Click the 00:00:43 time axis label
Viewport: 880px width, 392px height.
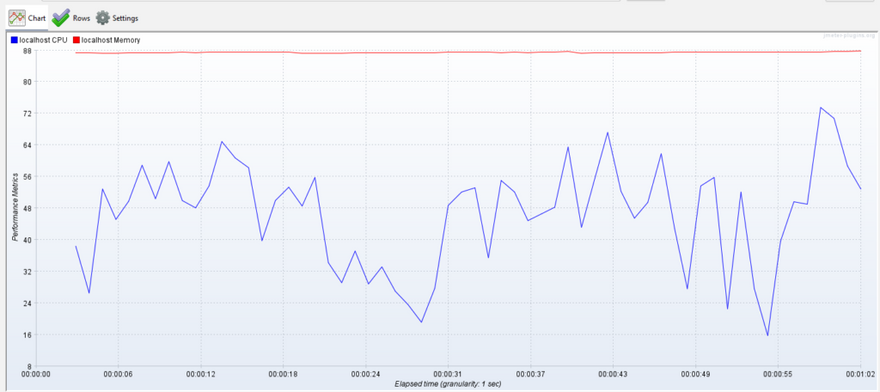[613, 373]
